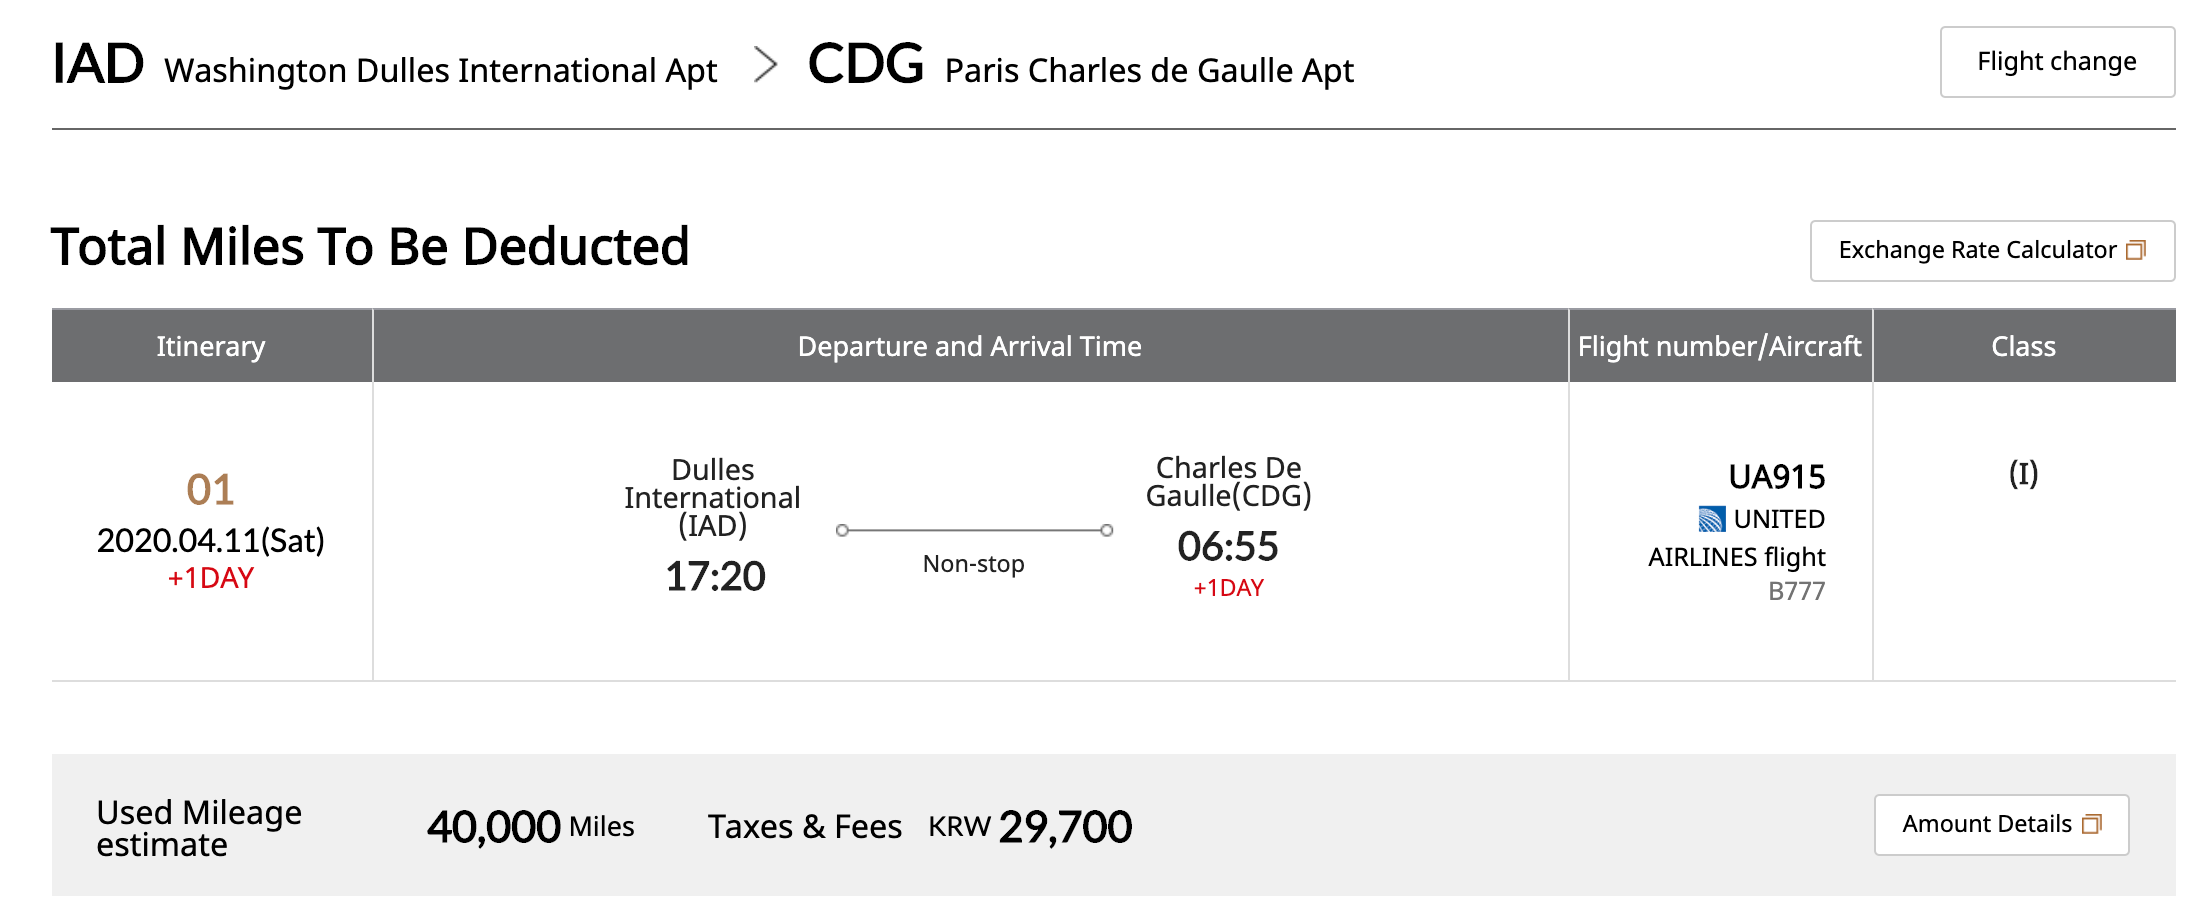Image resolution: width=2210 pixels, height=916 pixels.
Task: Click the popup icon beside Exchange Rate Calculator
Action: (2136, 250)
